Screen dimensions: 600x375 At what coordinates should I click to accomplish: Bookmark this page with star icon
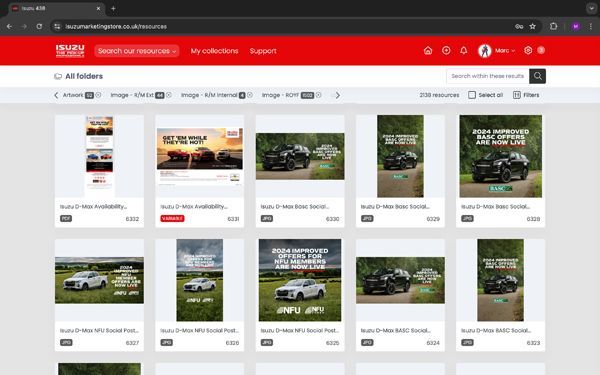click(x=532, y=26)
